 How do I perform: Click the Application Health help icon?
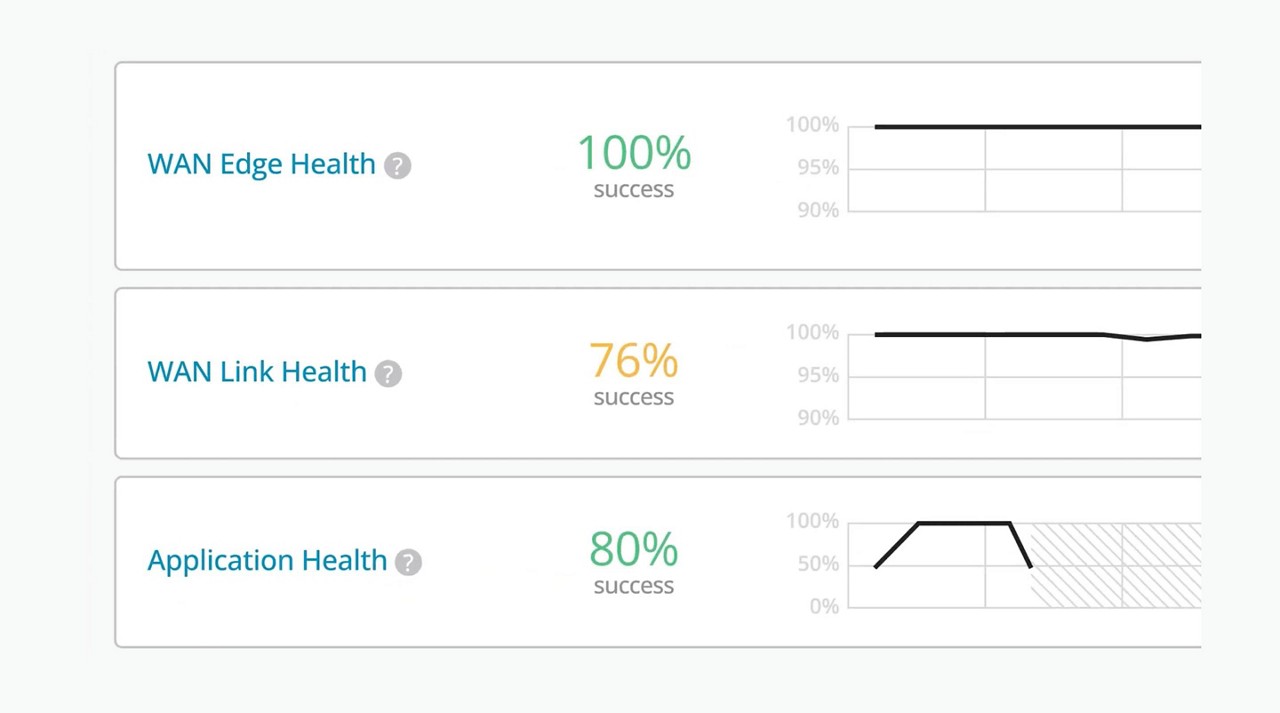point(408,562)
